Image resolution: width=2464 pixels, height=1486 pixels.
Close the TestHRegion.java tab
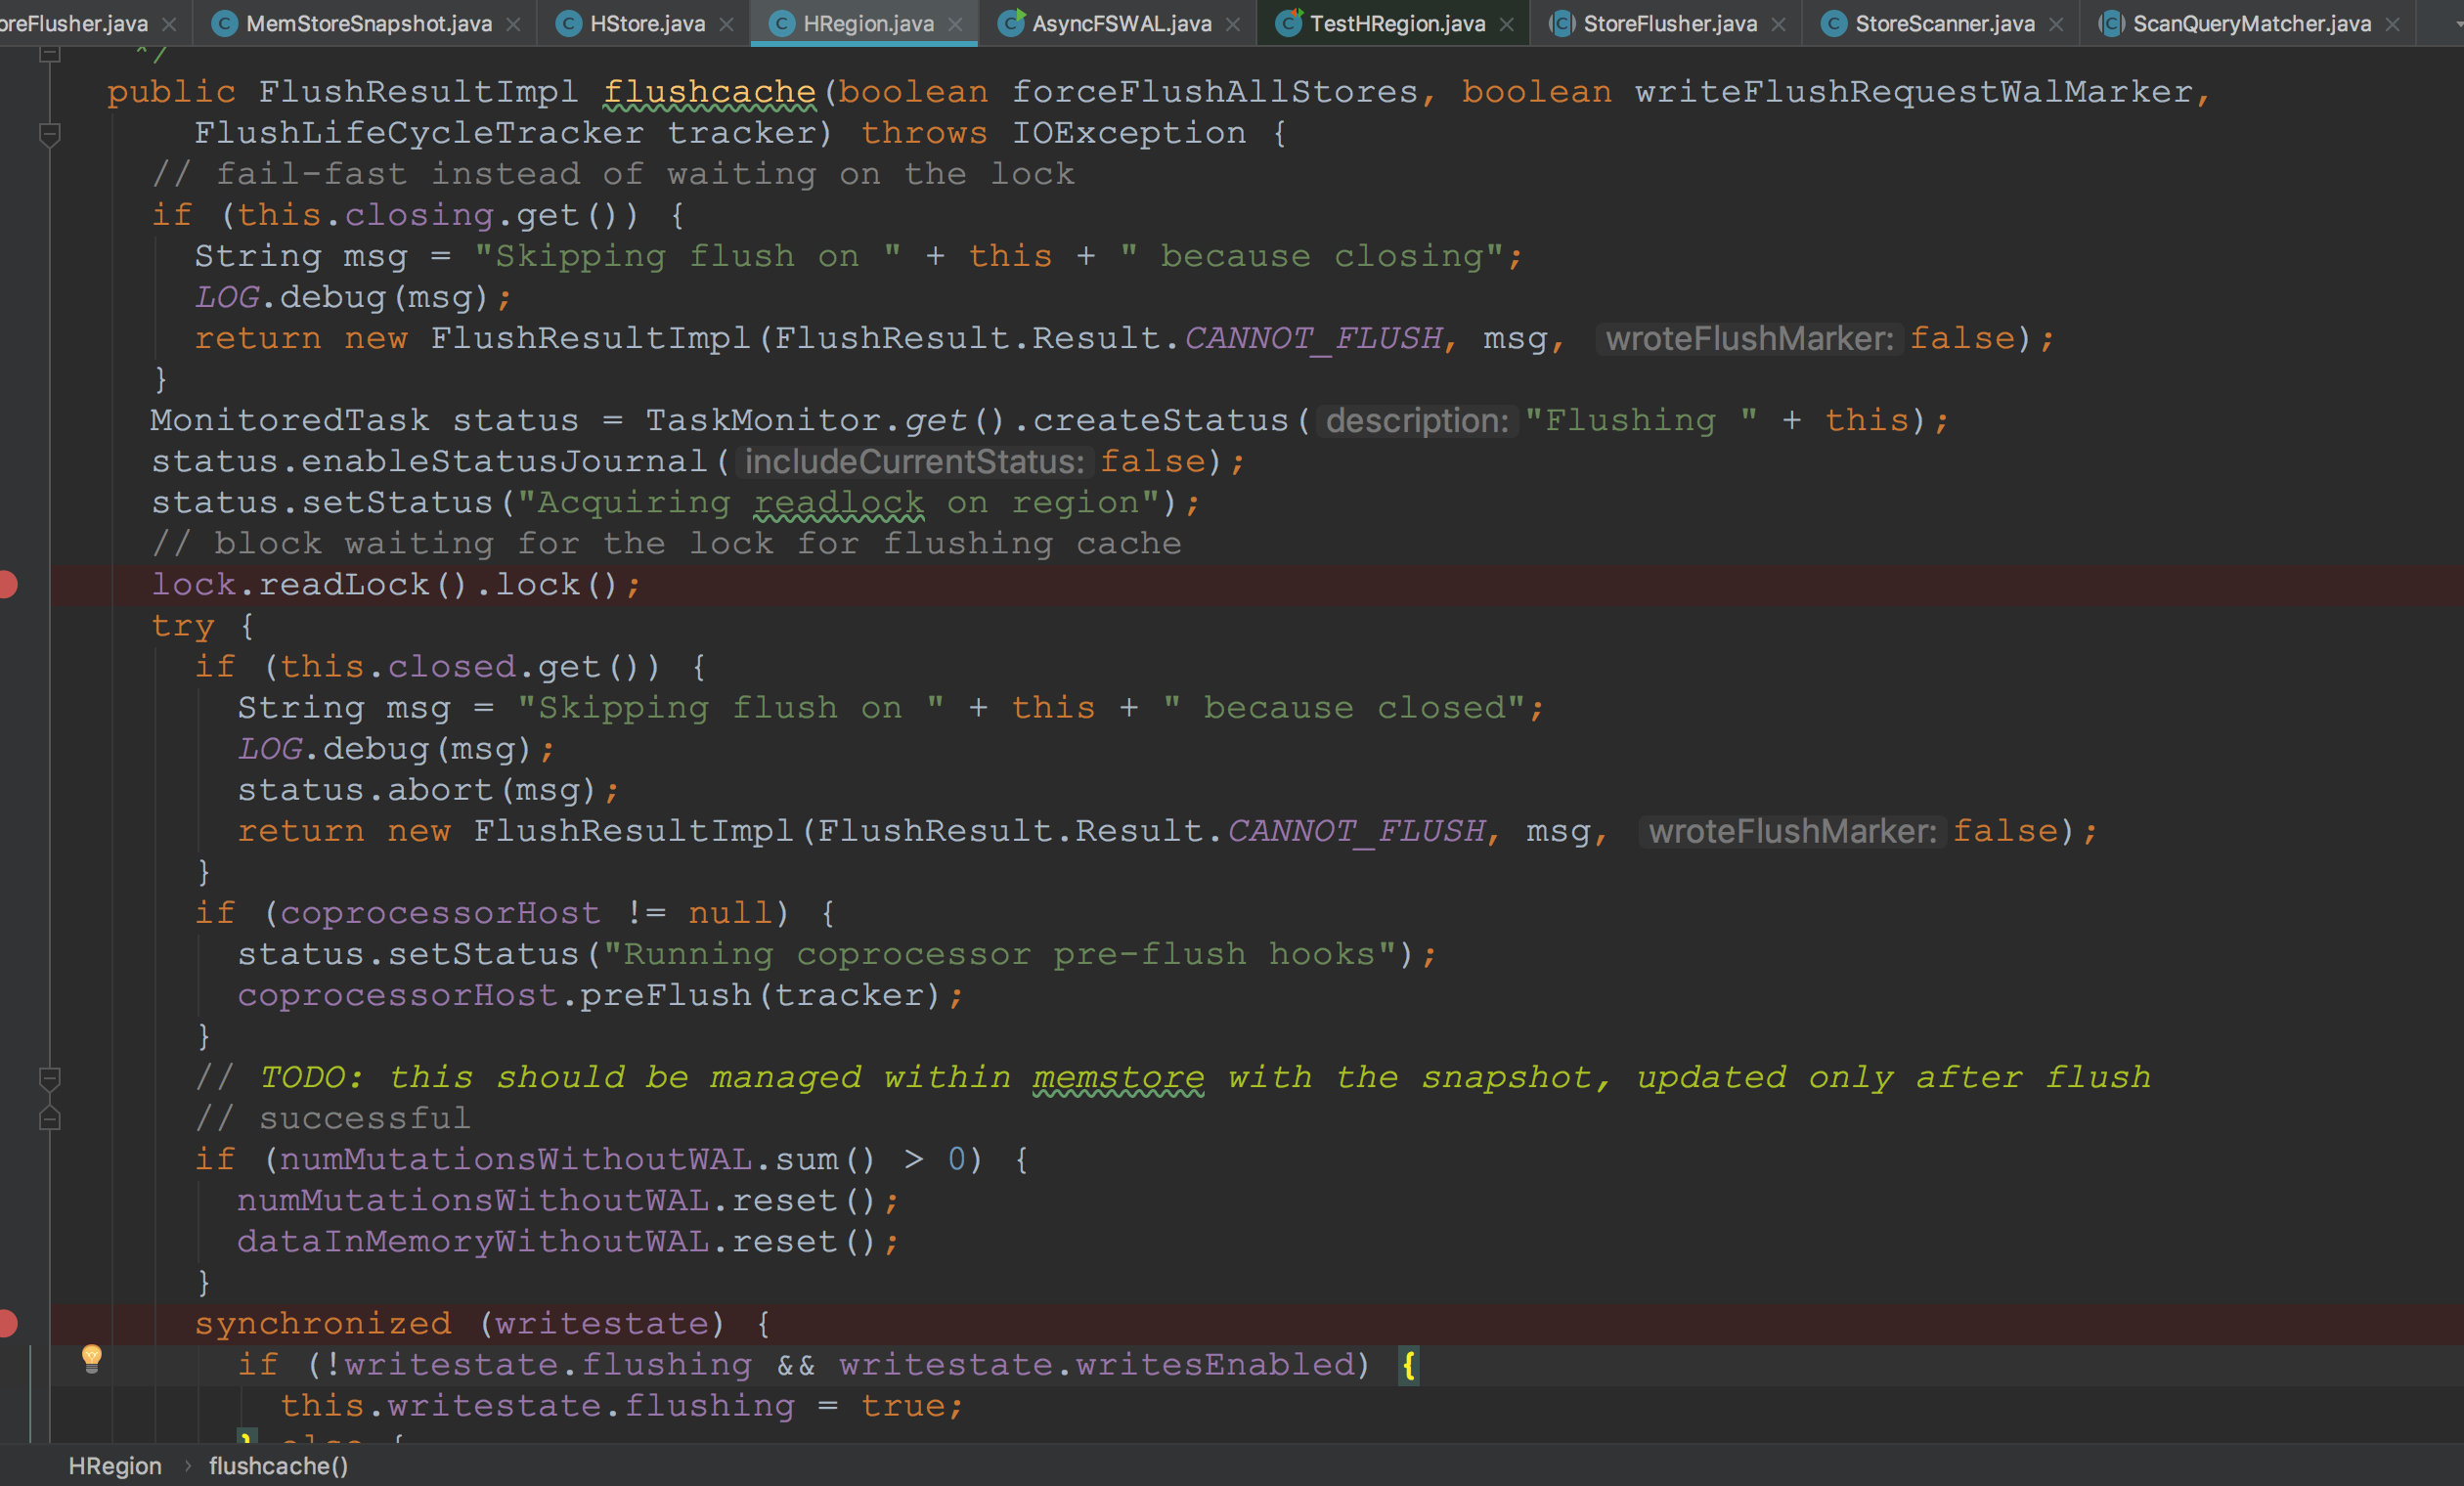tap(1507, 24)
